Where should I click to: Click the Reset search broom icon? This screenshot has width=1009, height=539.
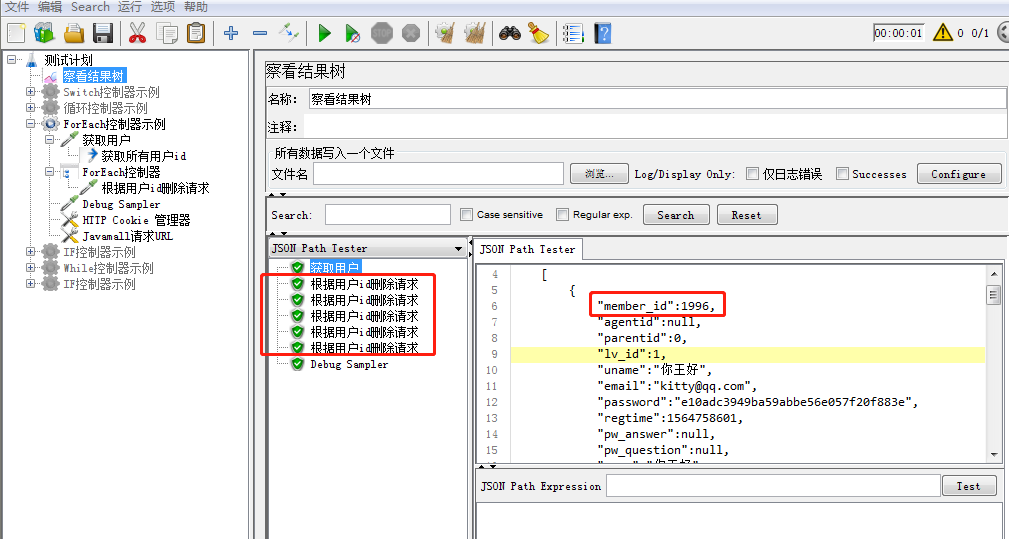pos(538,33)
